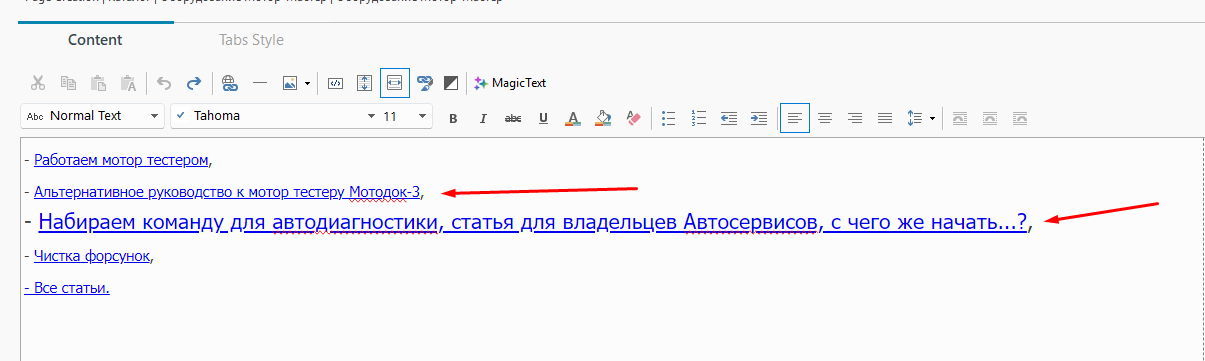The width and height of the screenshot is (1205, 361).
Task: Toggle the horizontal fit width icon
Action: point(395,83)
